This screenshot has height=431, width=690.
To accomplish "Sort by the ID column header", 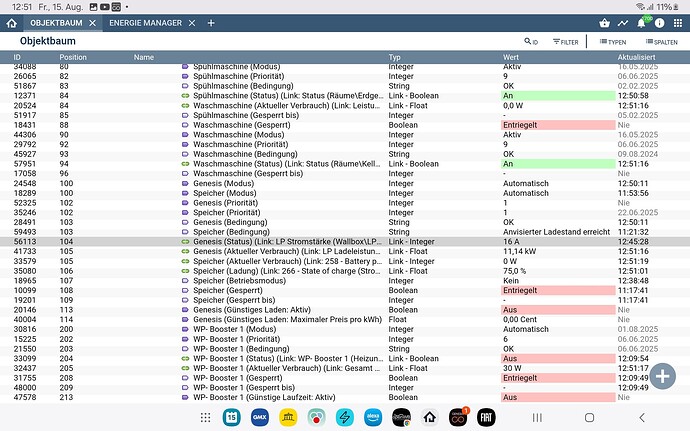I will (x=17, y=57).
